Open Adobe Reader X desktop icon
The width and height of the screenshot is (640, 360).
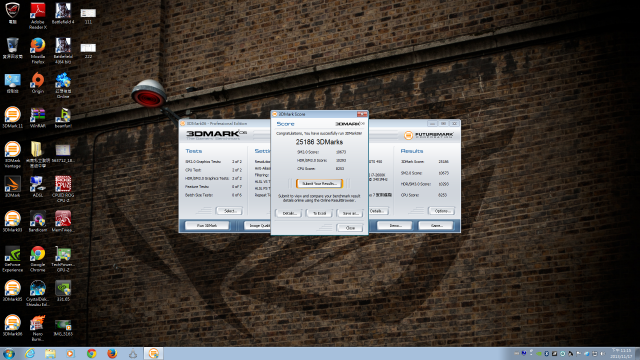click(x=38, y=16)
